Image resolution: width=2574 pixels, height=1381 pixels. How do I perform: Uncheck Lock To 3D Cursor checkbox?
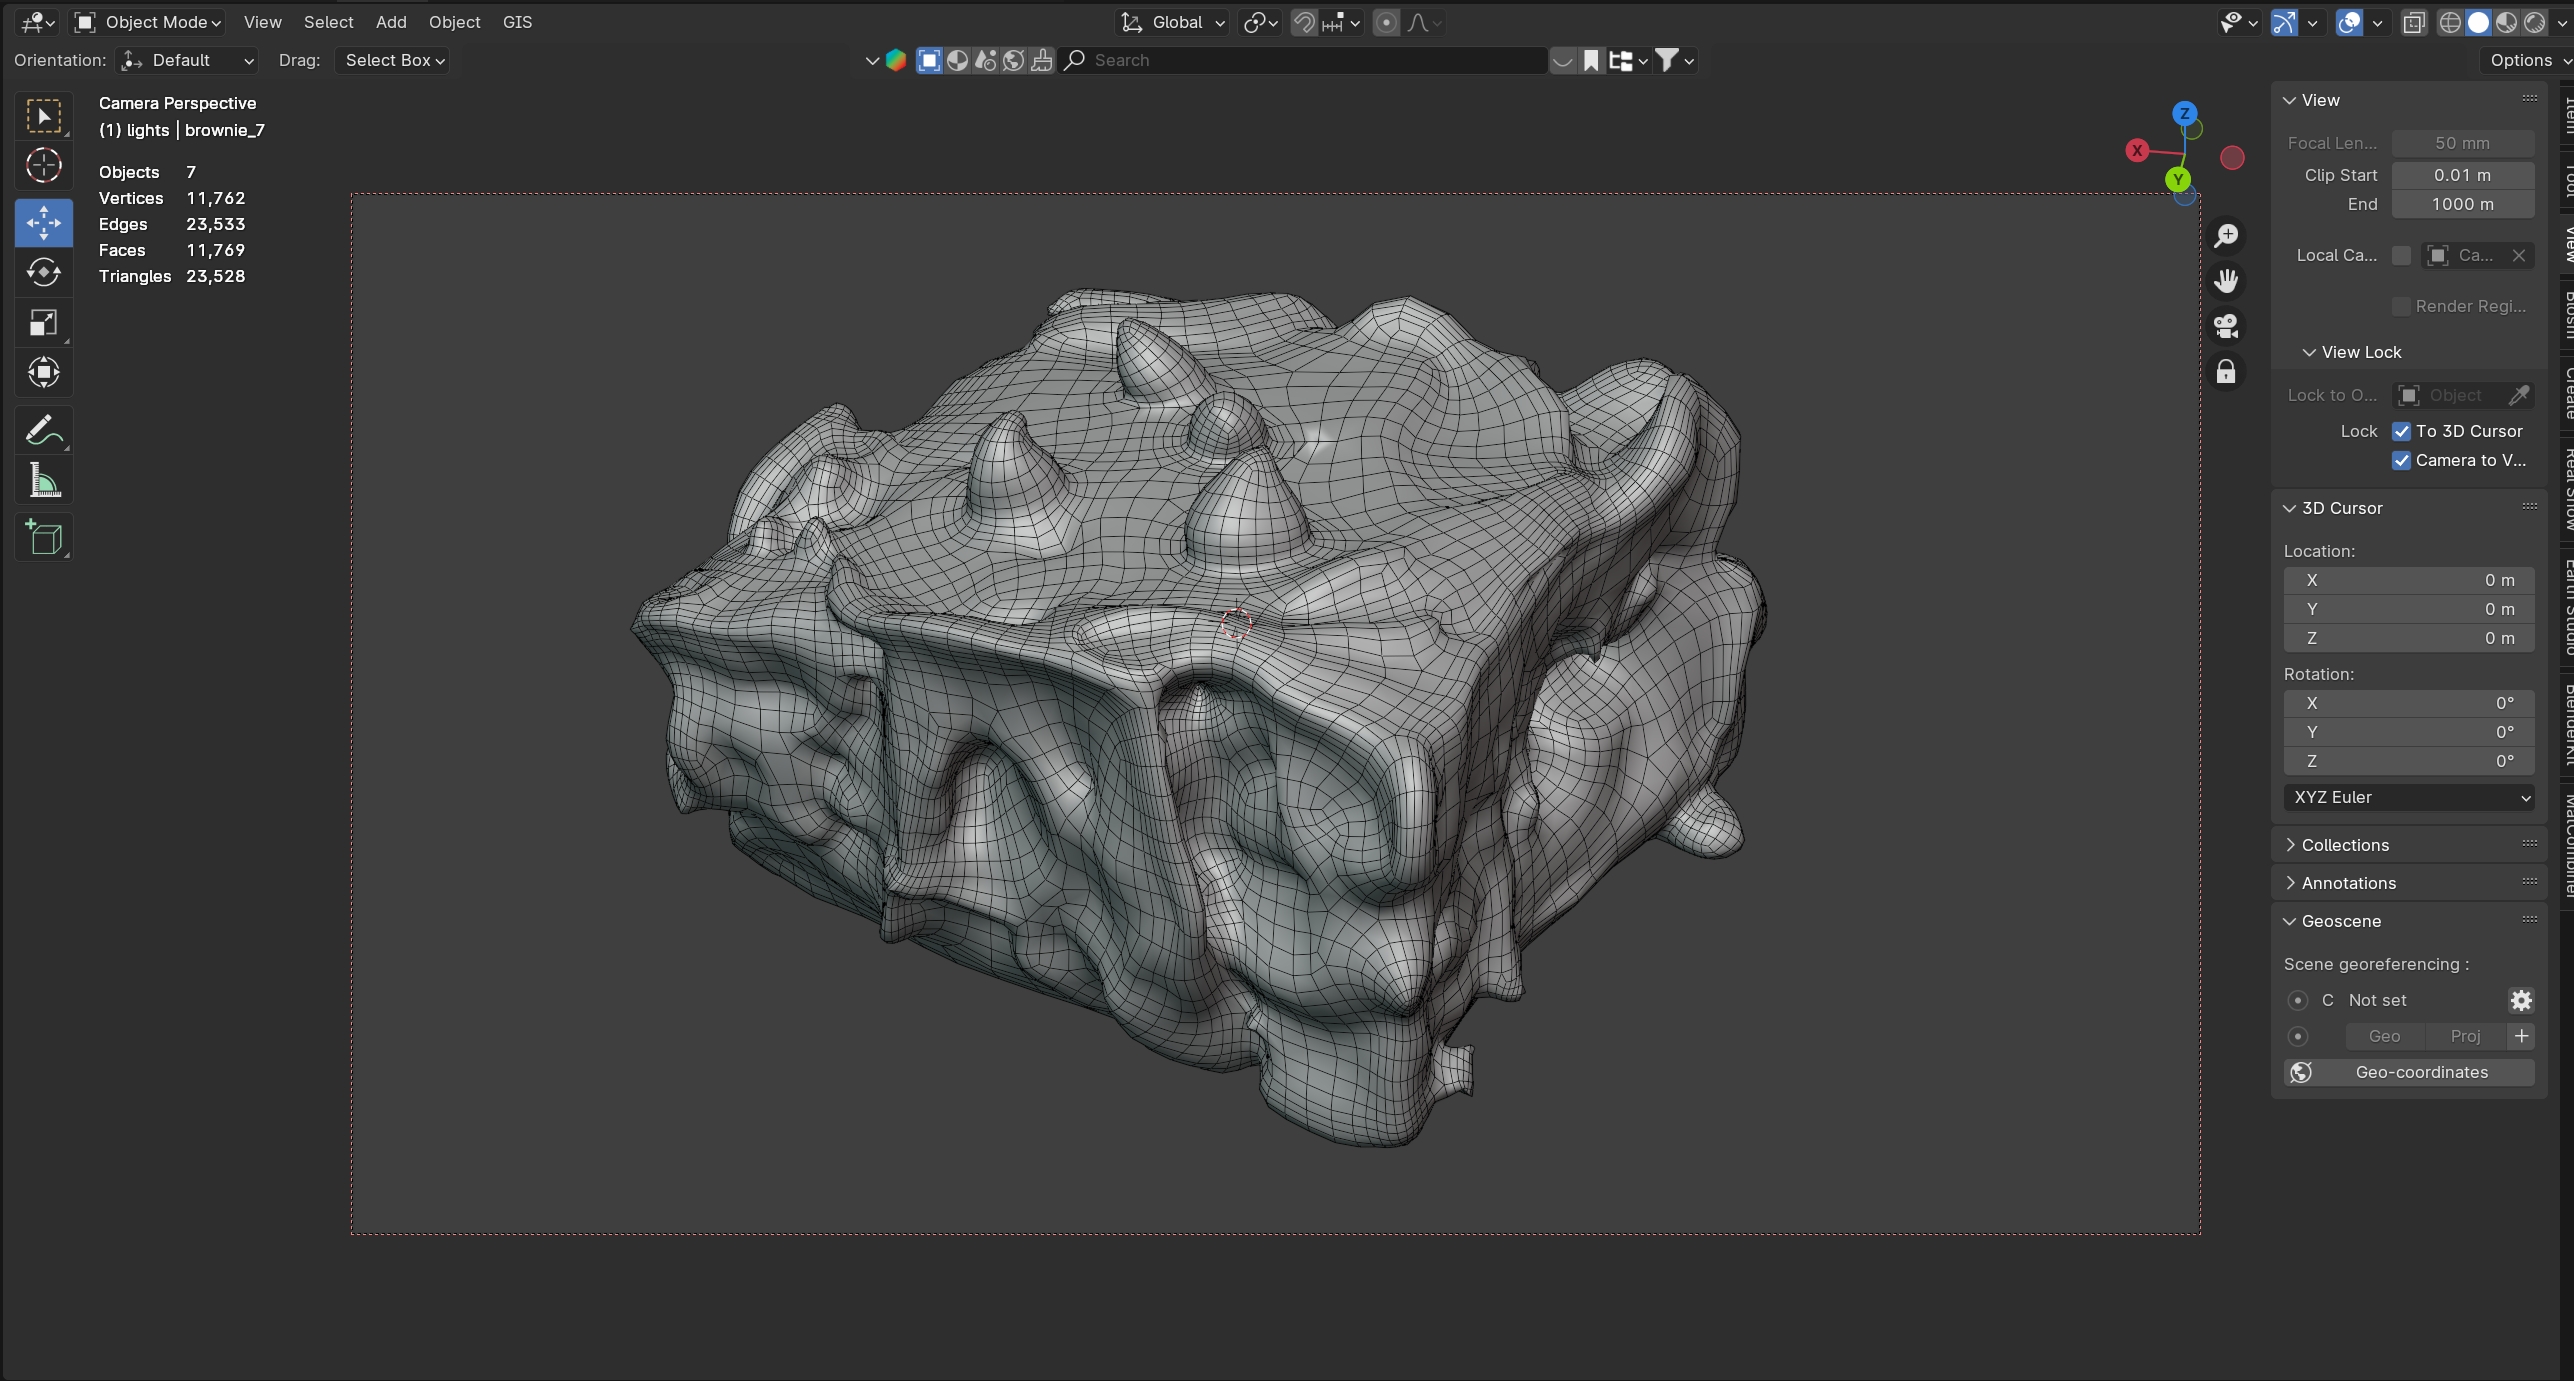2401,431
